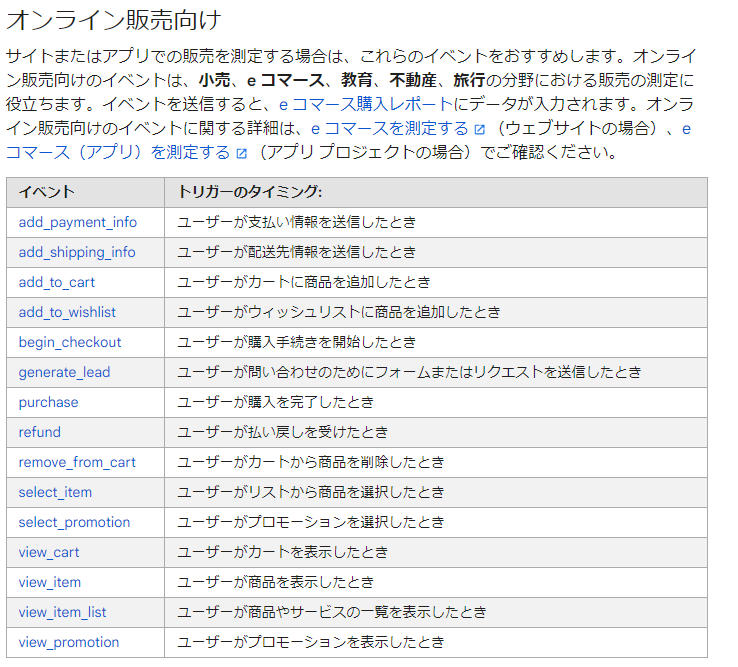The image size is (738, 667).
Task: Click external-link icon after e コマースを測定する
Action: (x=480, y=129)
